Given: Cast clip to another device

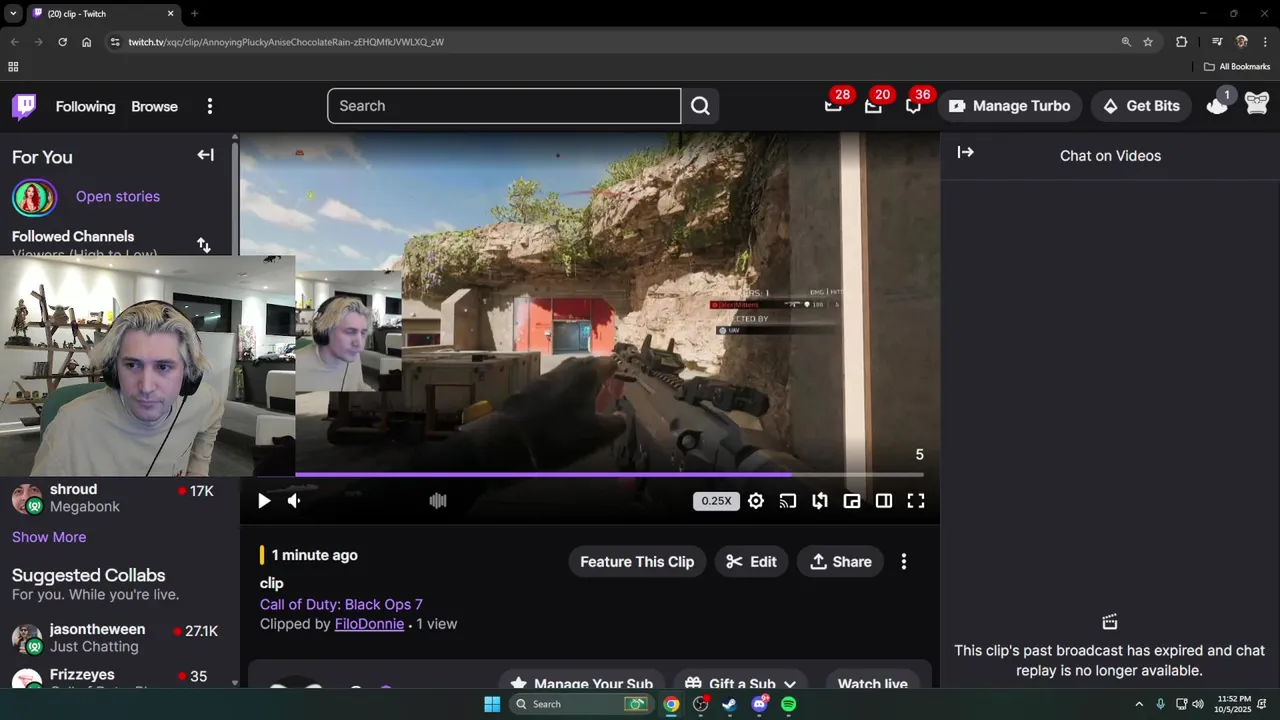Looking at the screenshot, I should click(788, 501).
